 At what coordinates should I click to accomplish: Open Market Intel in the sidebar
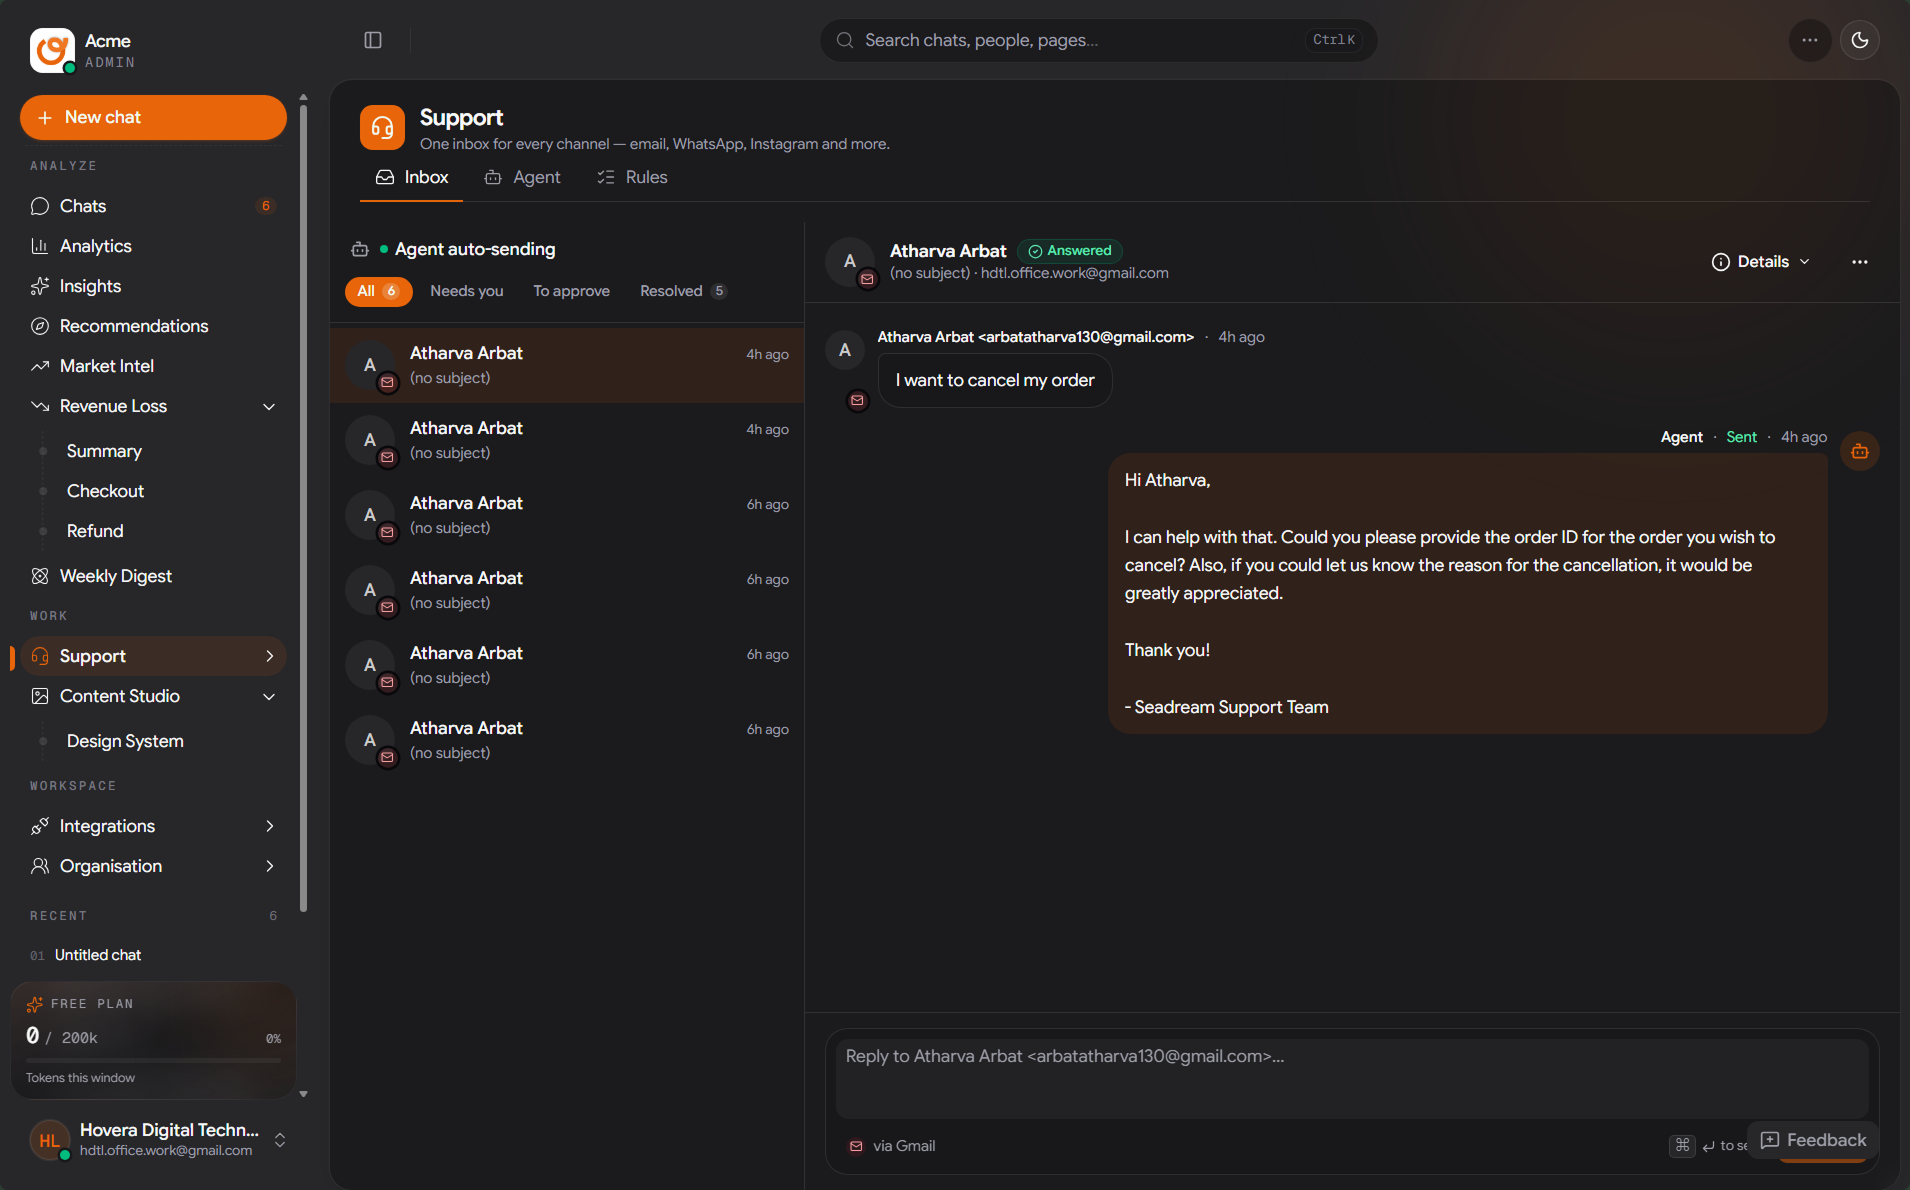point(153,366)
